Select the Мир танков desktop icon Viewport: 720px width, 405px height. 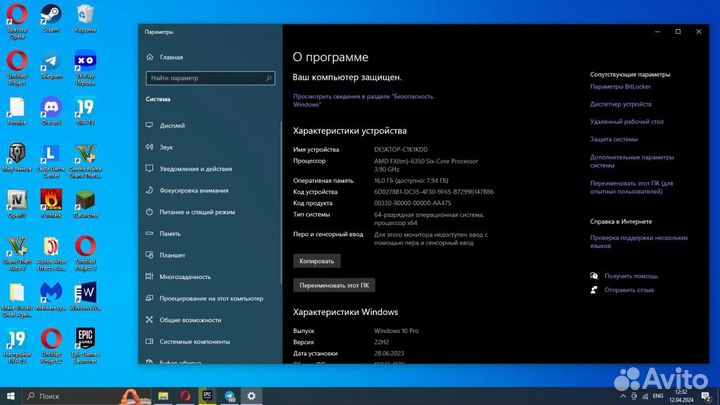coord(17,158)
